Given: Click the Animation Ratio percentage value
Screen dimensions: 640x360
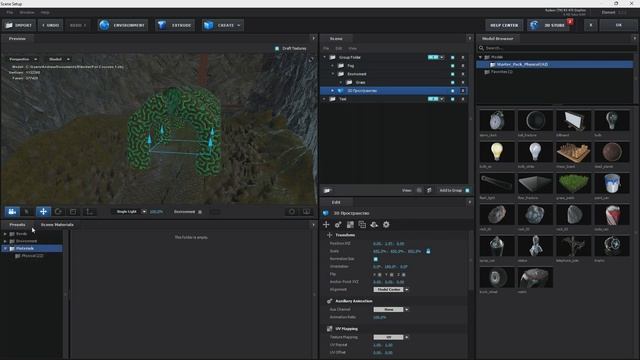Looking at the screenshot, I should 380,317.
